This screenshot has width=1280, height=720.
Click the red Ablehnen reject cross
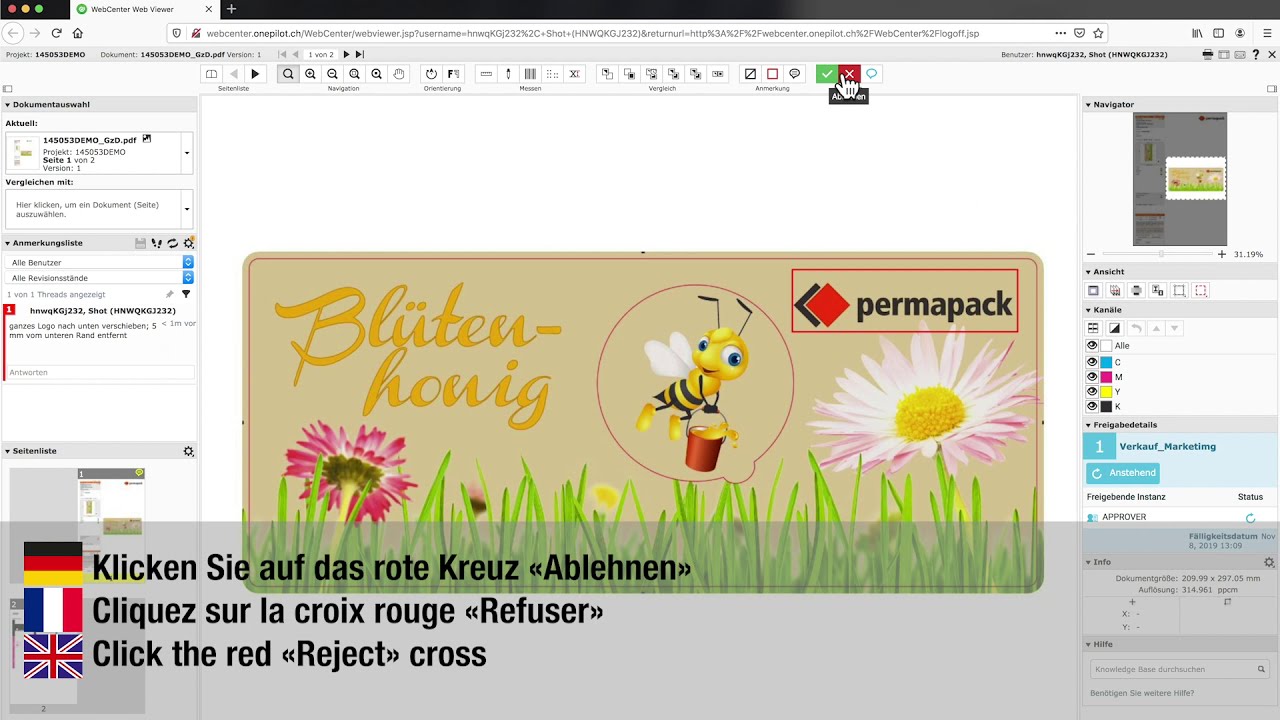click(849, 74)
